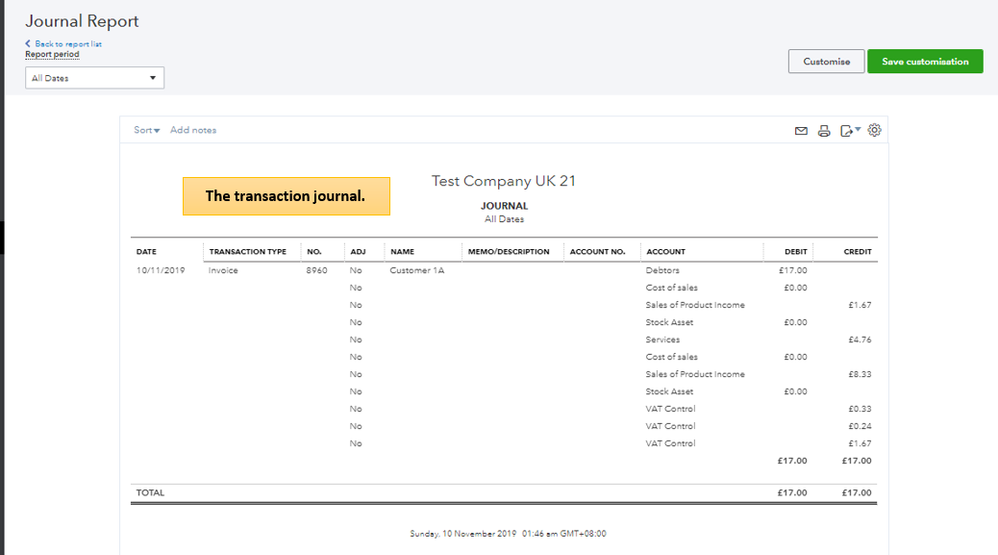Click the Services £4.76 credit amount
Viewport: 998px width, 555px height.
[860, 340]
